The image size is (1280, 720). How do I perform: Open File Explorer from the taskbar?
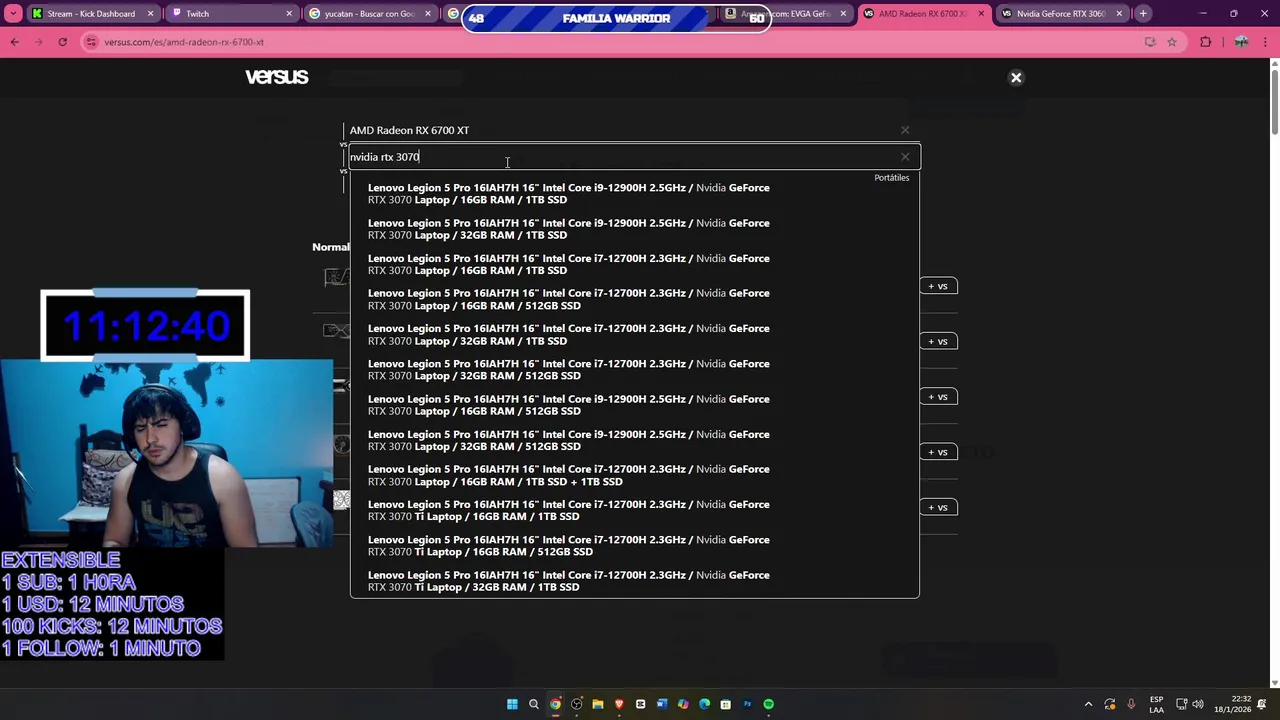[x=598, y=704]
